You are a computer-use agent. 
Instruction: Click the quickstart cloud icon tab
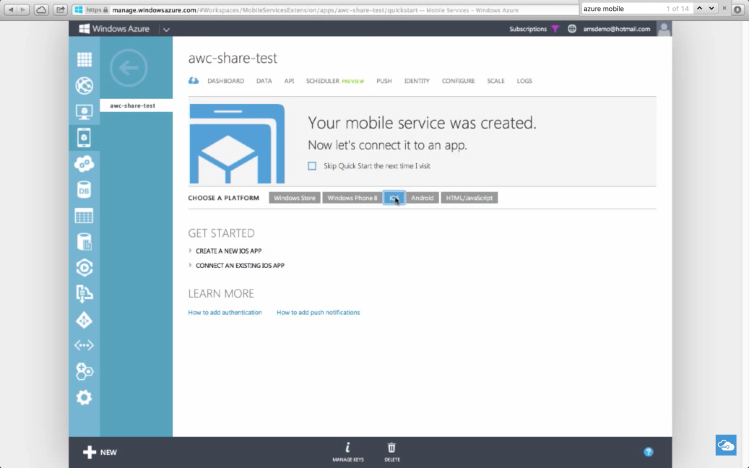point(193,81)
